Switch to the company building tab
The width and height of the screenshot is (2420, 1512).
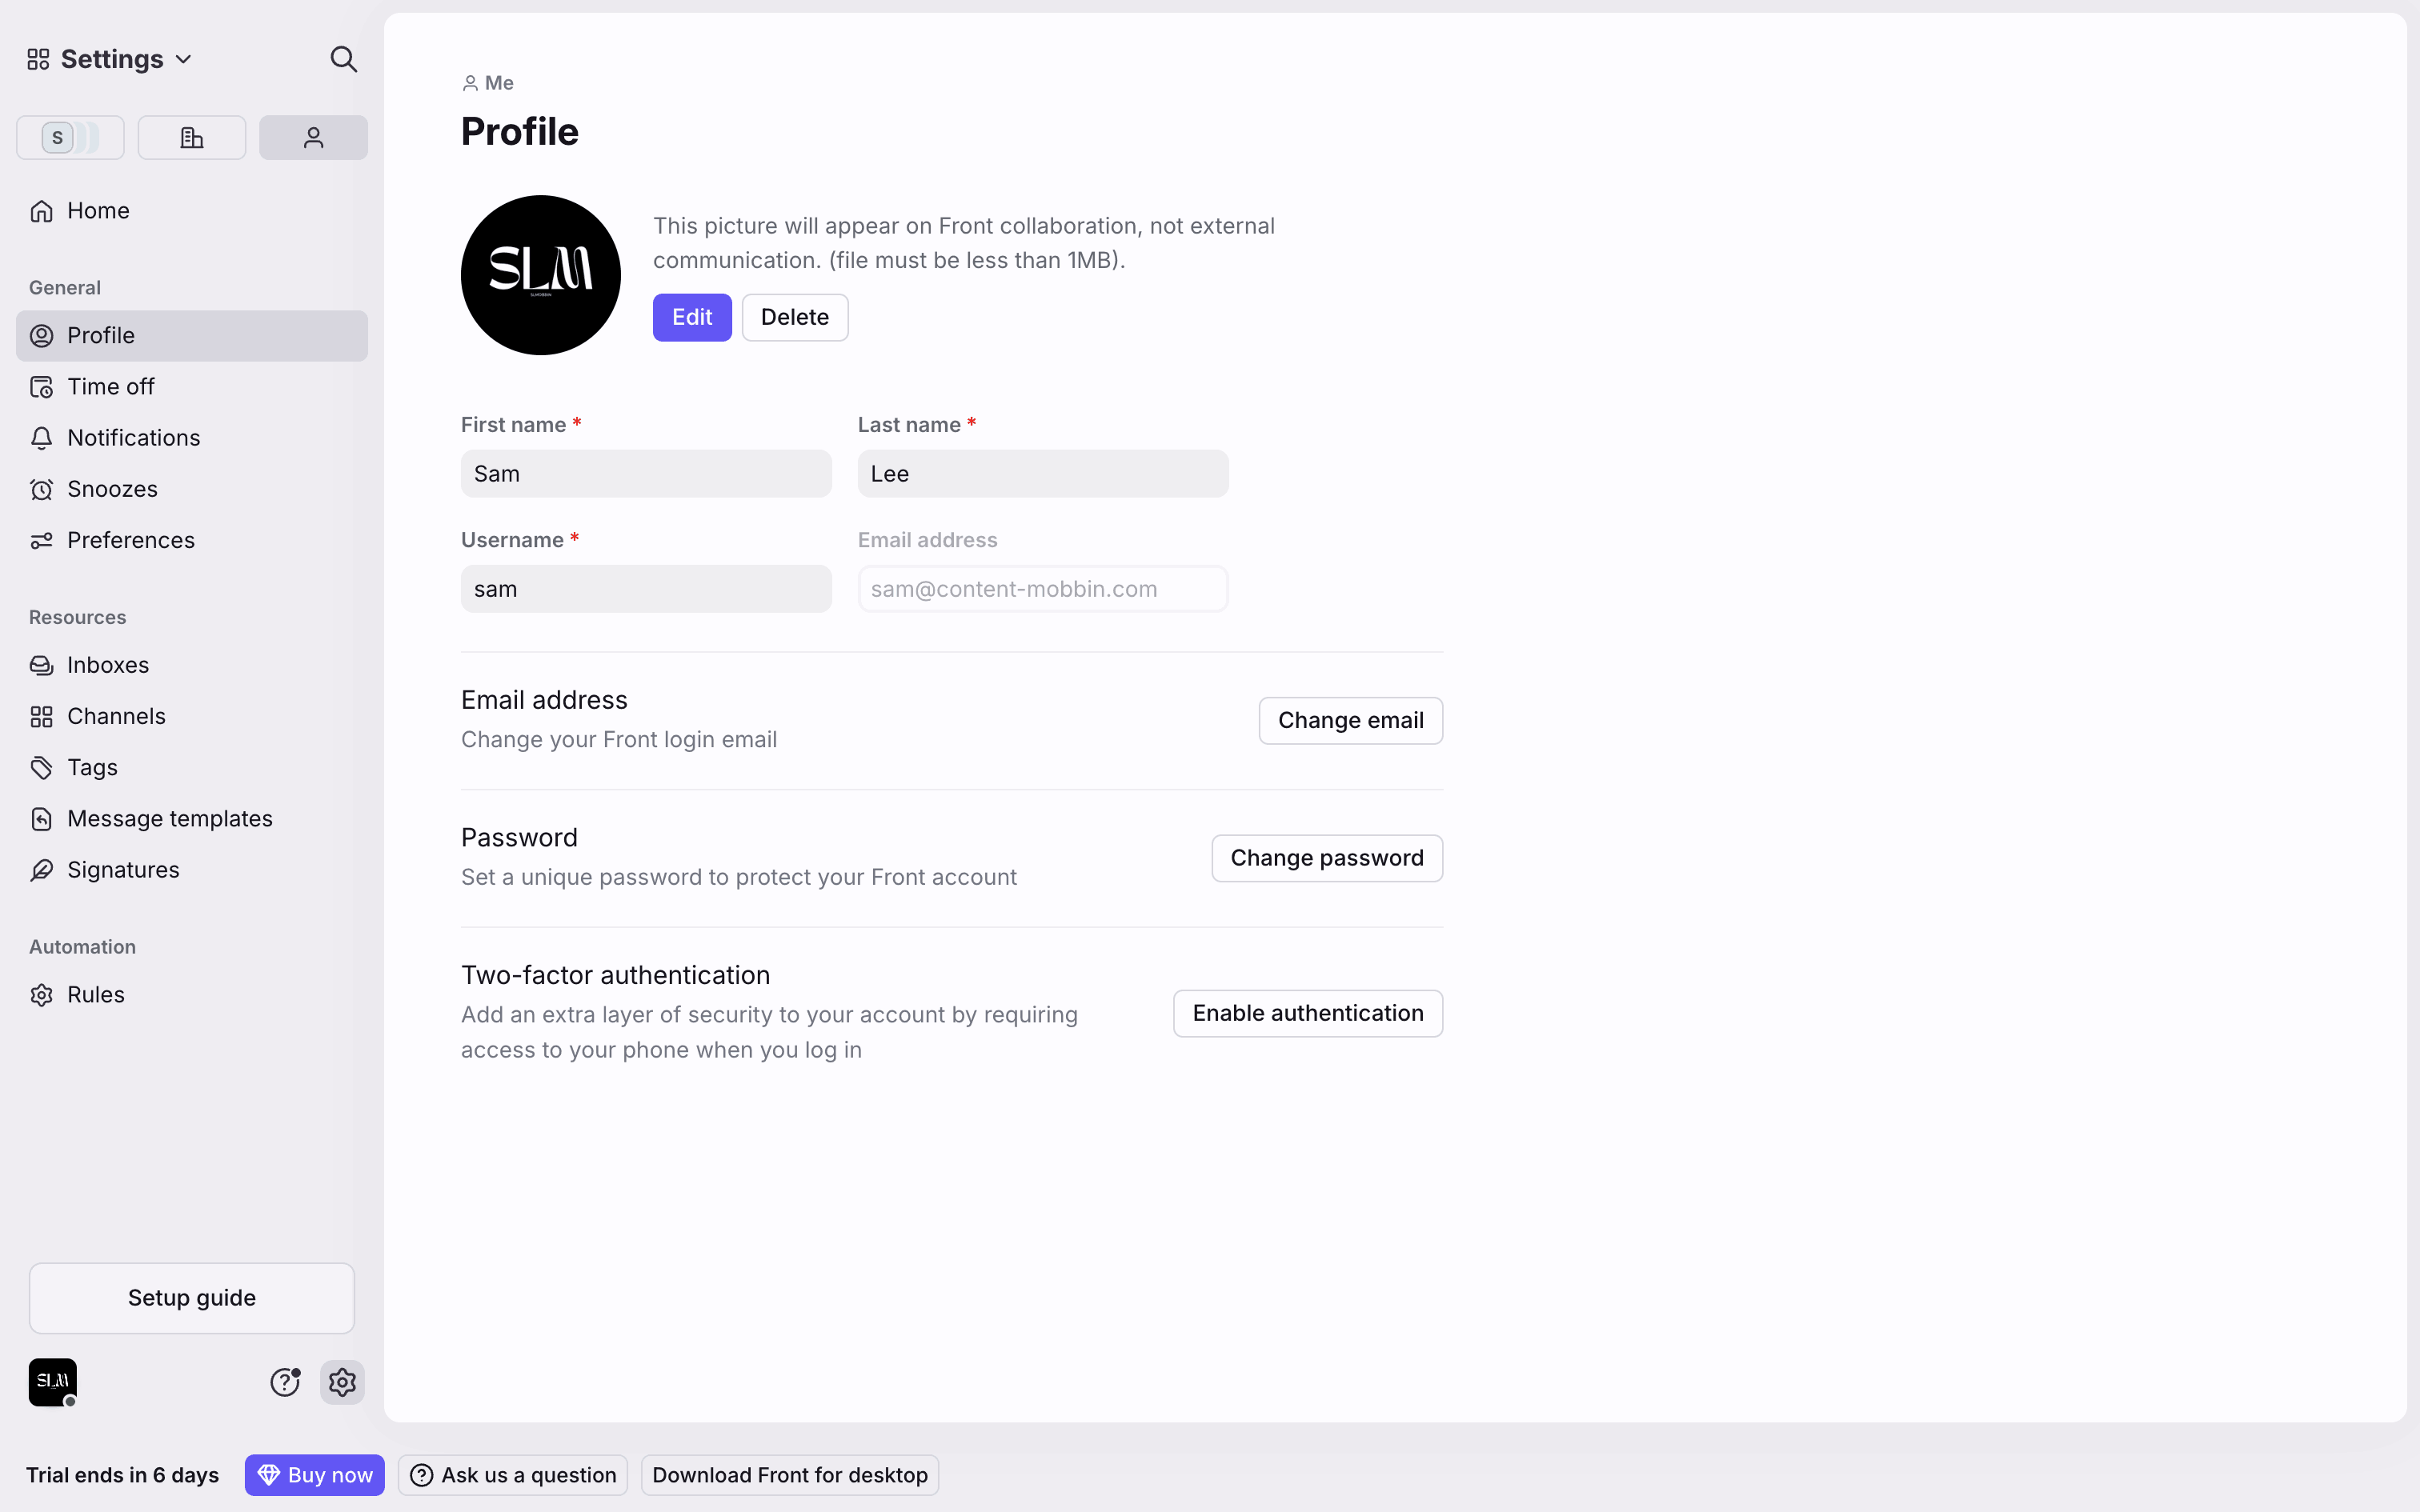coord(192,137)
